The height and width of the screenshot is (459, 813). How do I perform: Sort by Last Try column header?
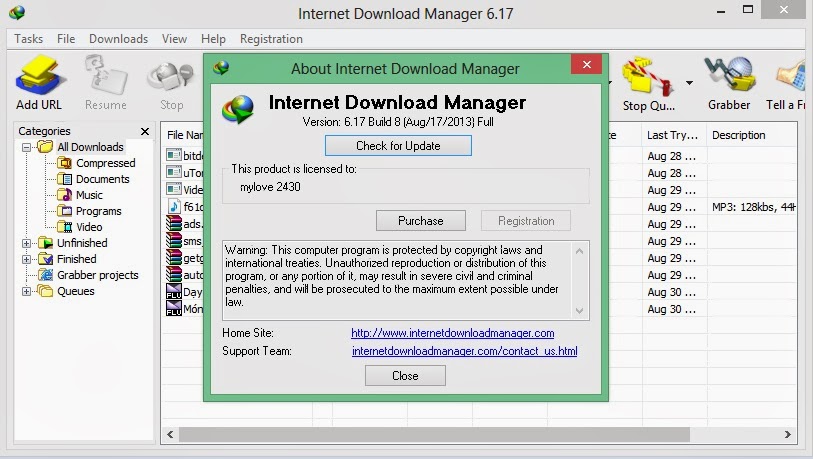pyautogui.click(x=672, y=135)
